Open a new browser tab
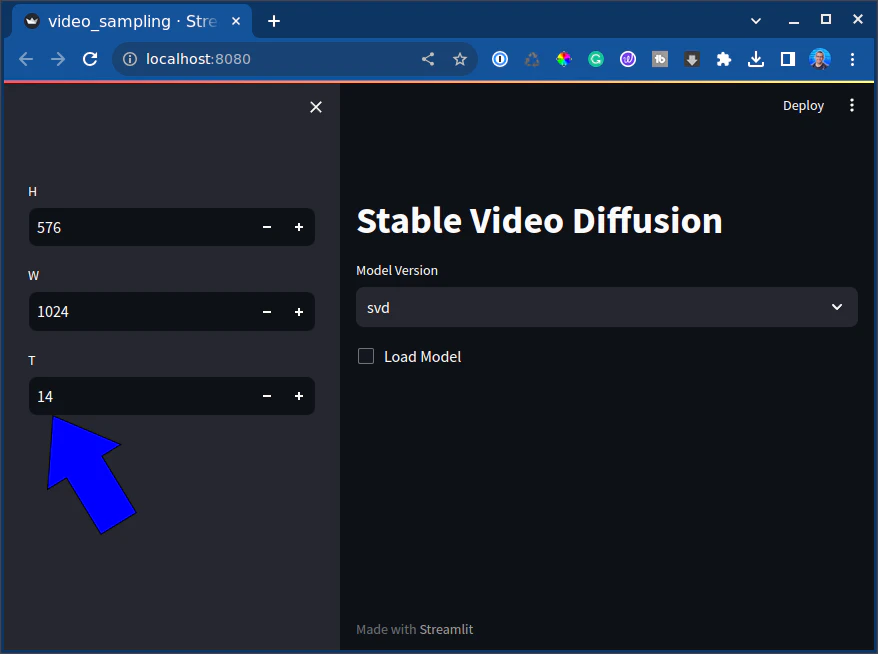Screen dimensions: 878x654 (x=274, y=21)
